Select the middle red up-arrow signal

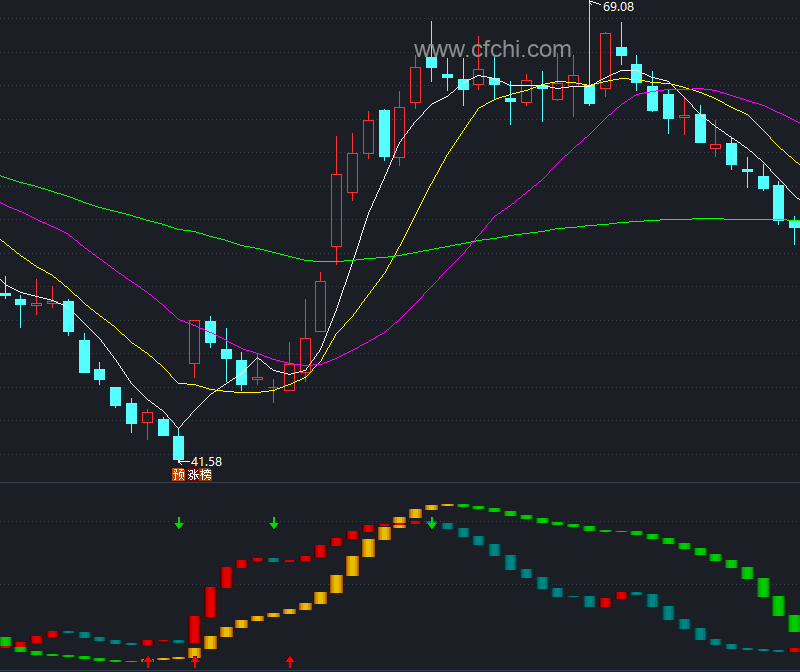coord(195,662)
